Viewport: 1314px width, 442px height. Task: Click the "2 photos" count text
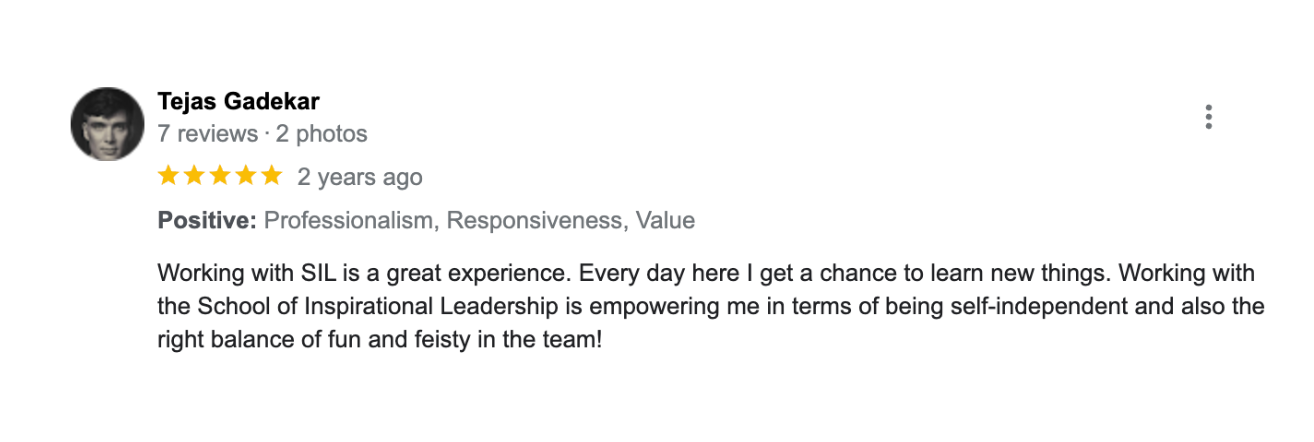322,133
